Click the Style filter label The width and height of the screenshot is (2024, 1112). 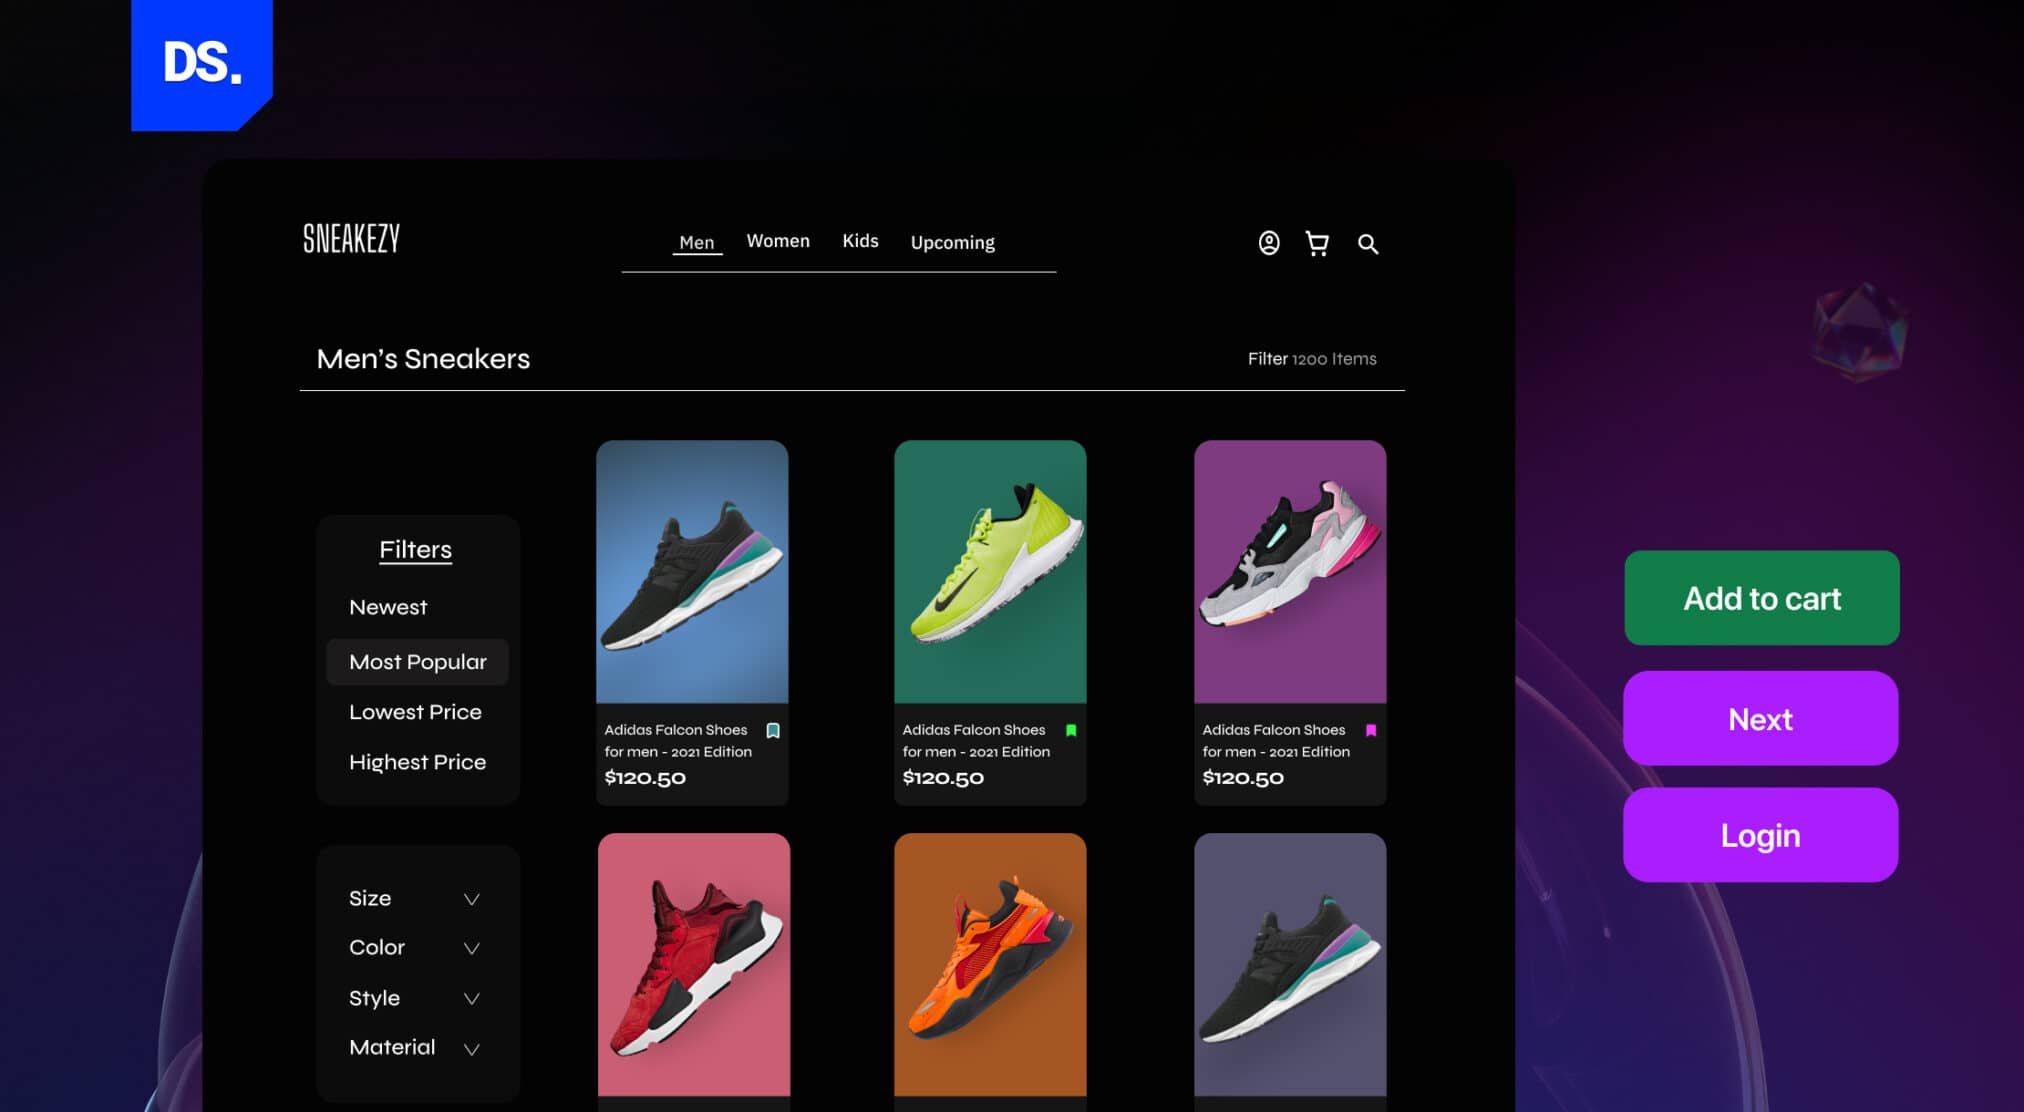coord(374,998)
